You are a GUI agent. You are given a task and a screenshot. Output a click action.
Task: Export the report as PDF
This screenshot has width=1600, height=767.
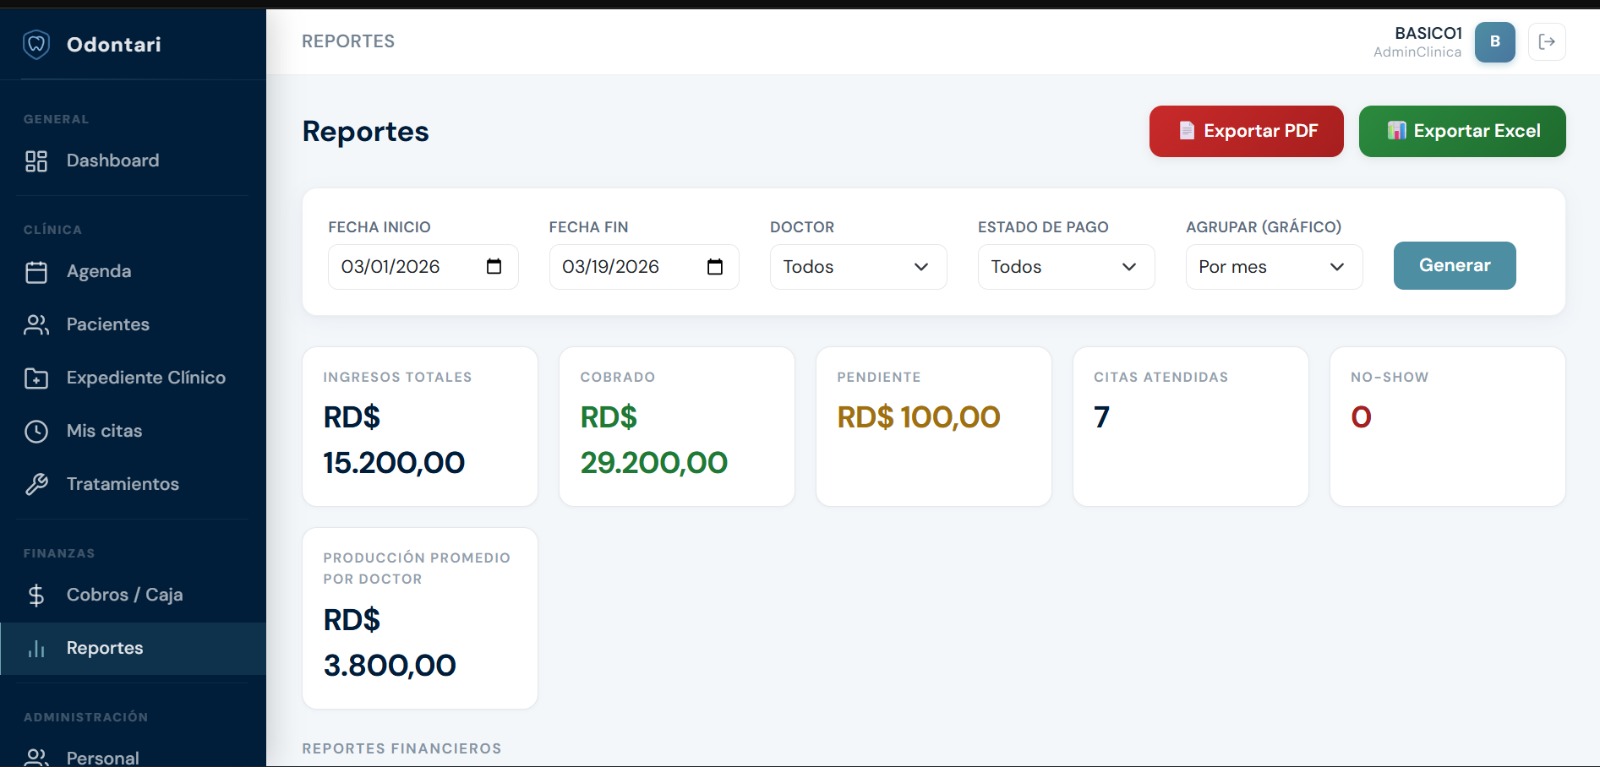point(1246,131)
